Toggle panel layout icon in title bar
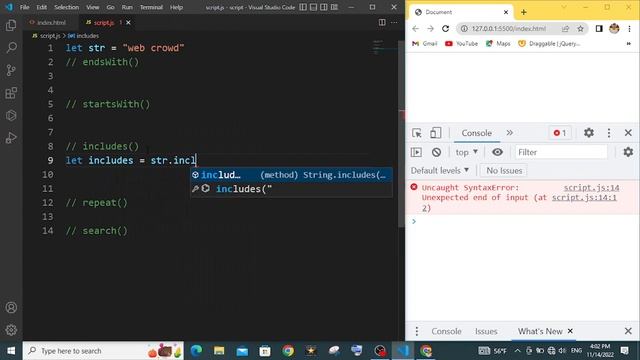 pyautogui.click(x=313, y=7)
